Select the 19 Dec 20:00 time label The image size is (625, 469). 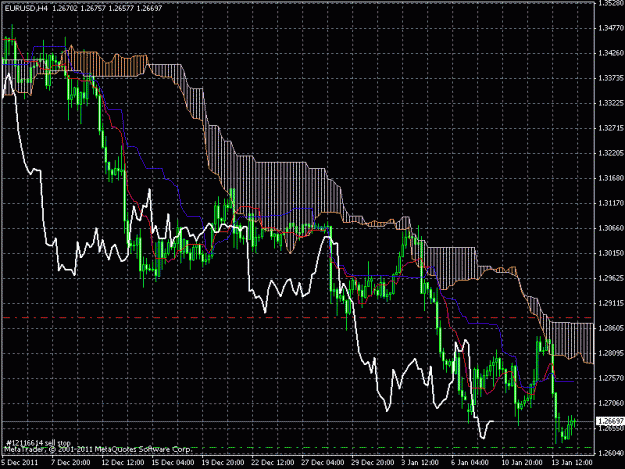[223, 462]
